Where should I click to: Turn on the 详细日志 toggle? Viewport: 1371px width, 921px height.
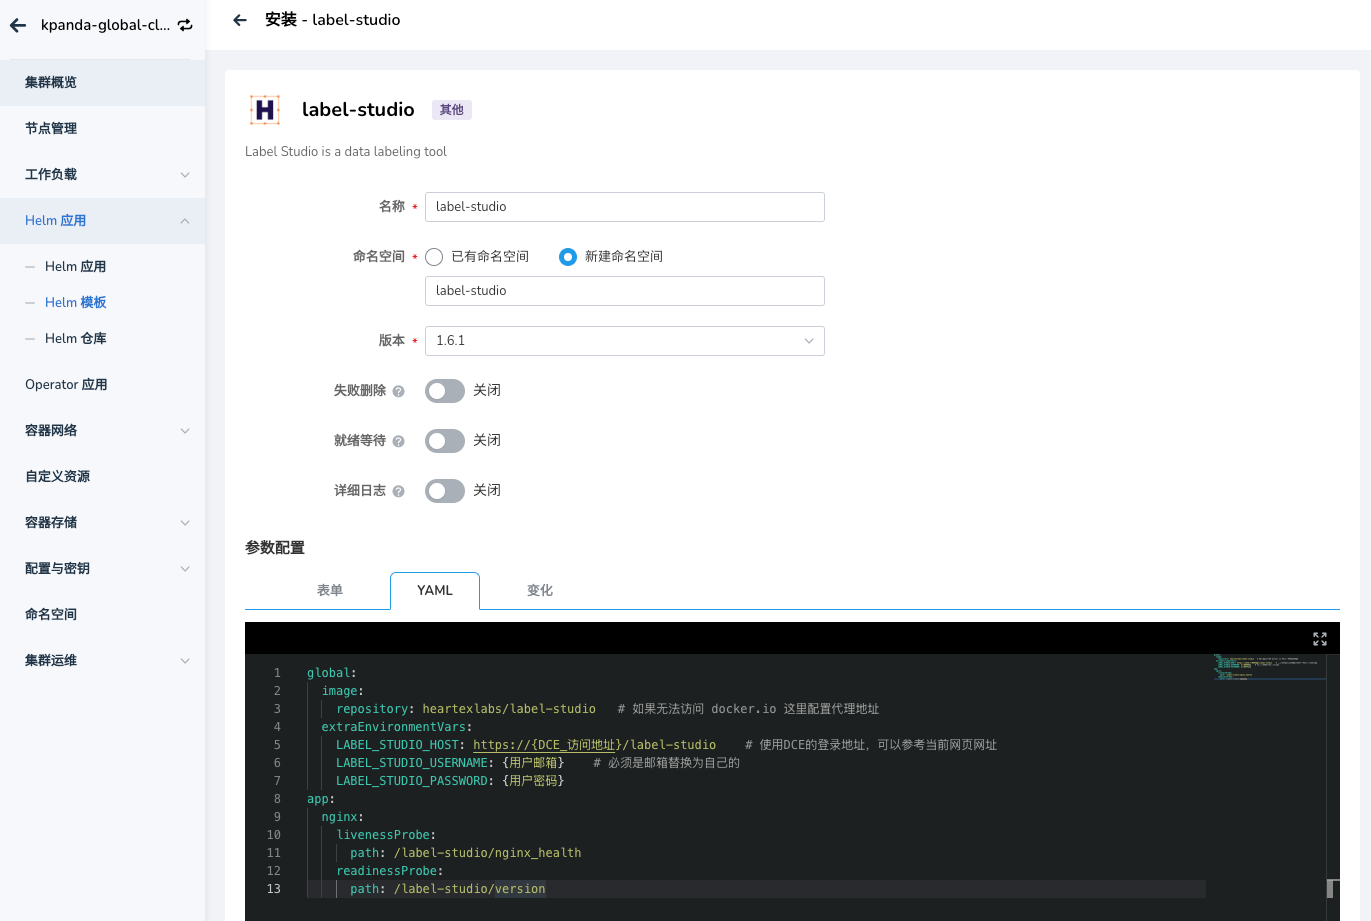click(x=444, y=490)
